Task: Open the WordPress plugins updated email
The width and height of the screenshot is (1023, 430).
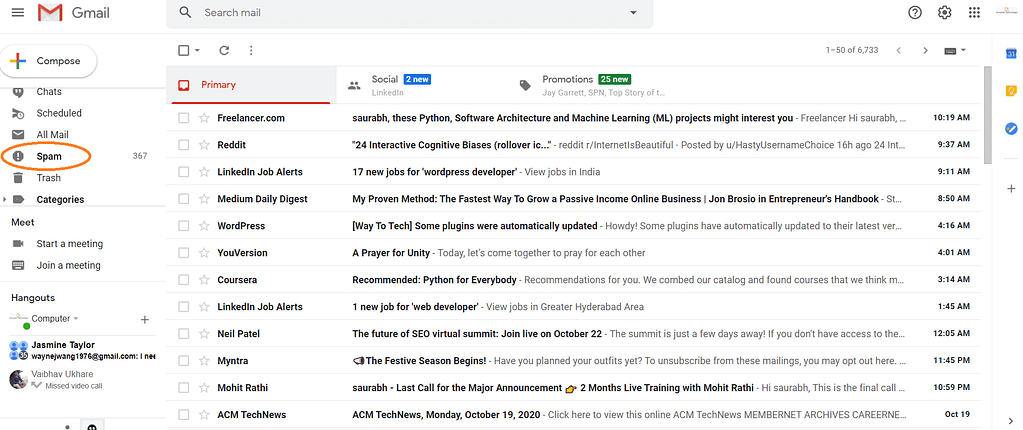Action: [x=575, y=226]
